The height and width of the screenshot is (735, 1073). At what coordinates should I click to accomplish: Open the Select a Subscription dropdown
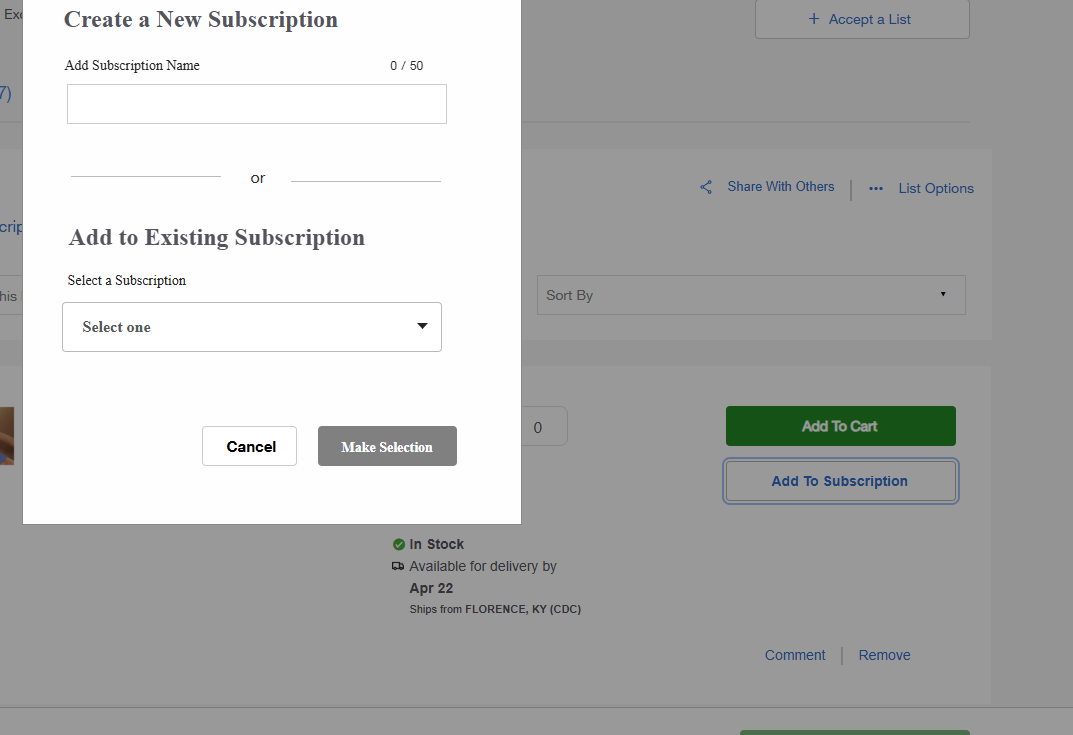(x=251, y=326)
